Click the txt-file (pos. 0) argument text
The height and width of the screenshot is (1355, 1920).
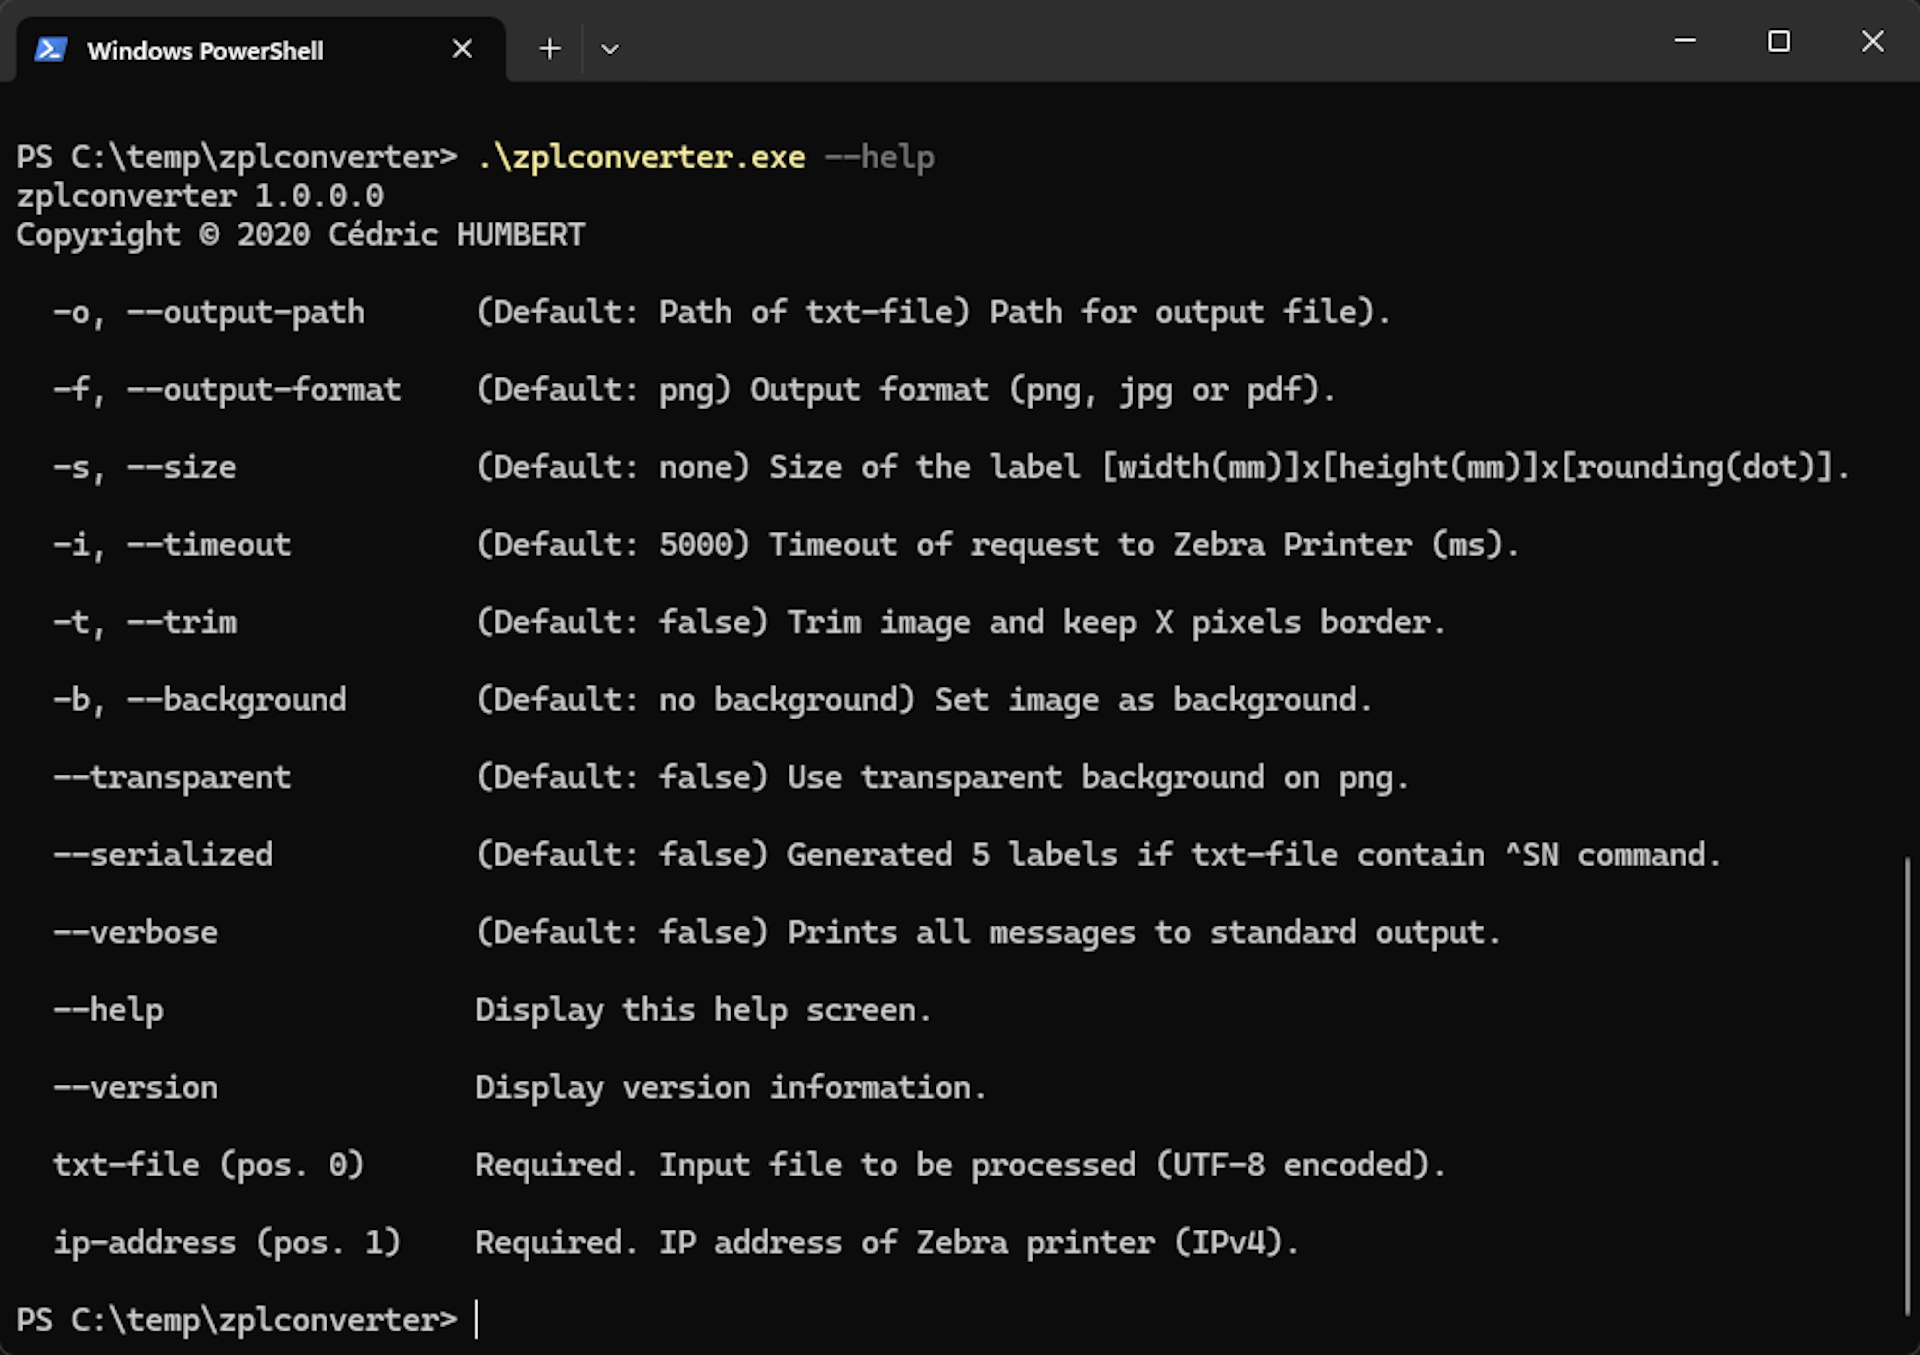pos(209,1165)
